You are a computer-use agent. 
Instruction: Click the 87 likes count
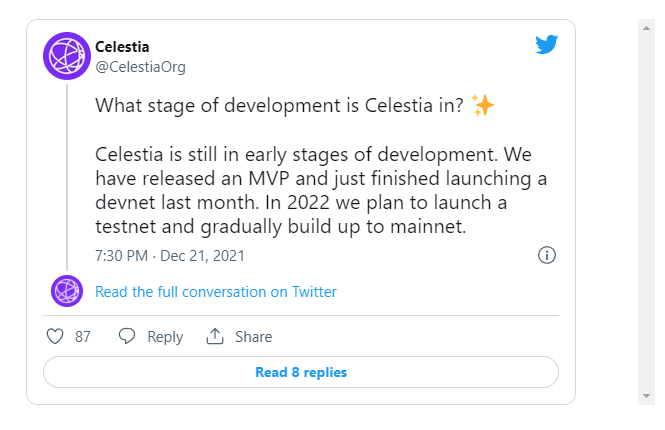tap(83, 337)
